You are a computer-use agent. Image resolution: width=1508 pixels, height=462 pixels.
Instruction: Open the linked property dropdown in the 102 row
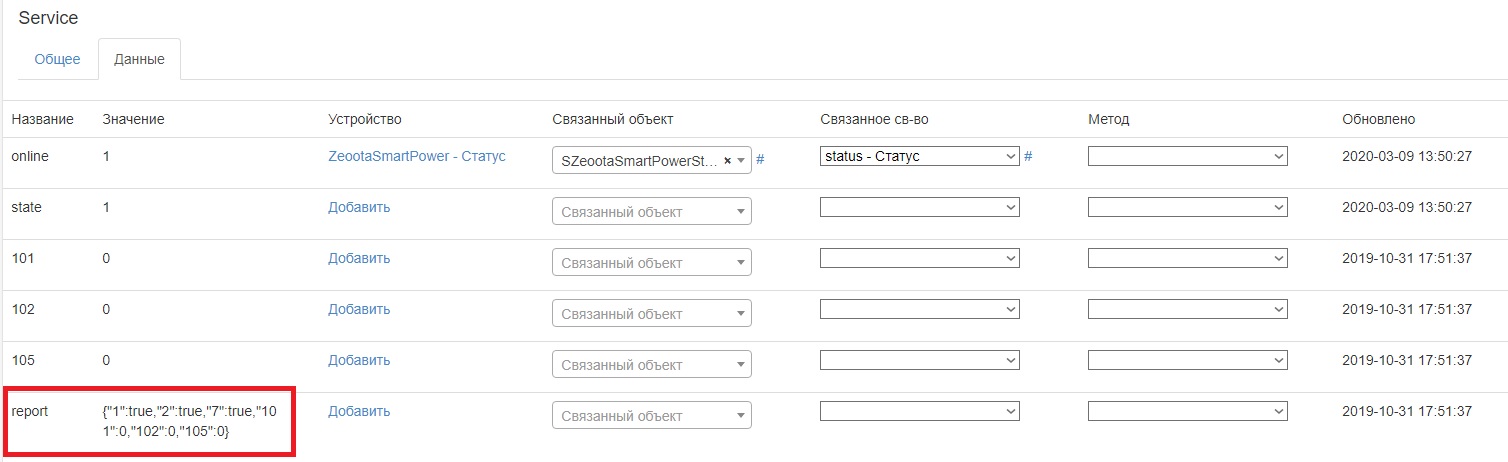tap(919, 309)
